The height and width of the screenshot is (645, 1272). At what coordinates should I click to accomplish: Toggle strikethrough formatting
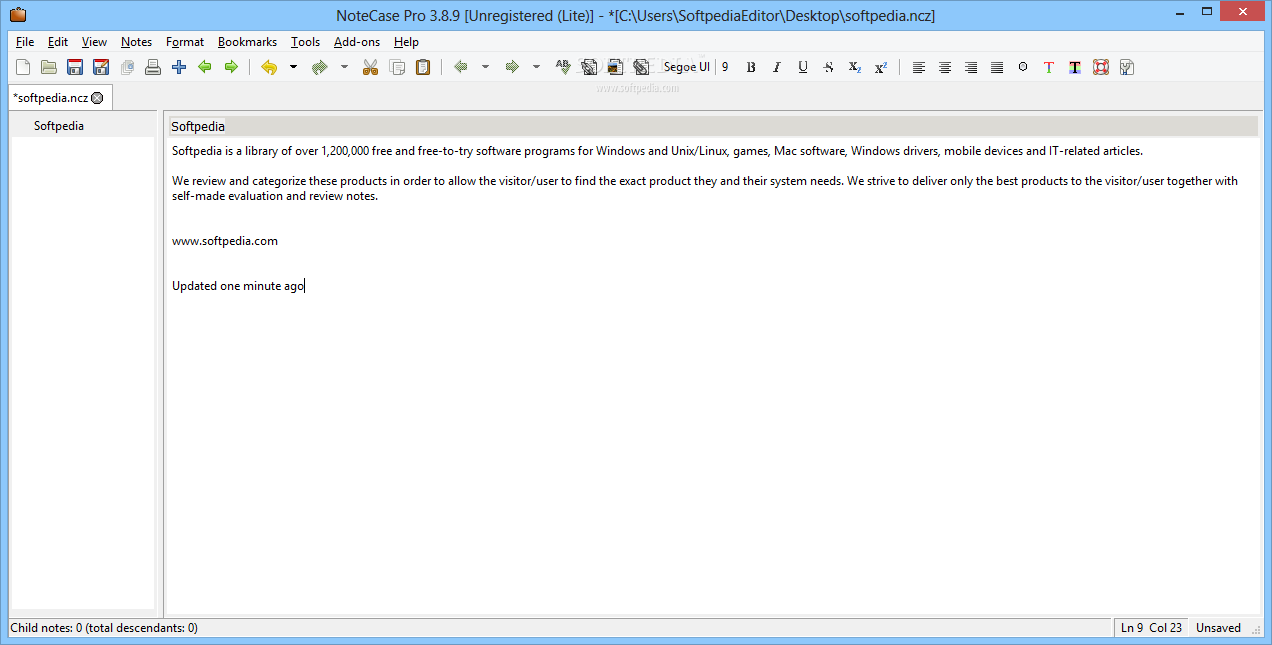coord(828,67)
